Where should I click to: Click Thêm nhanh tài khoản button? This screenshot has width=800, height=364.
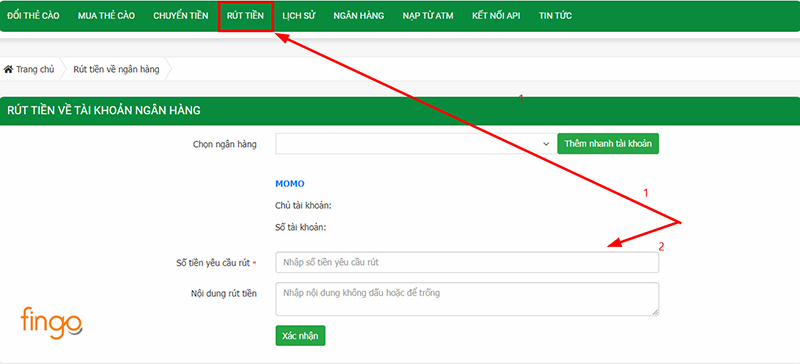point(608,143)
